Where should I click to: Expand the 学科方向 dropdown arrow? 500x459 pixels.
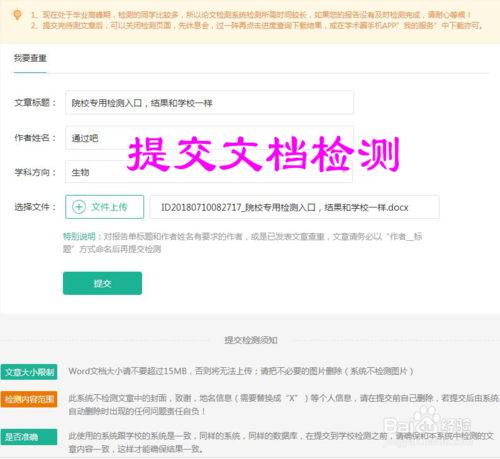coord(344,172)
